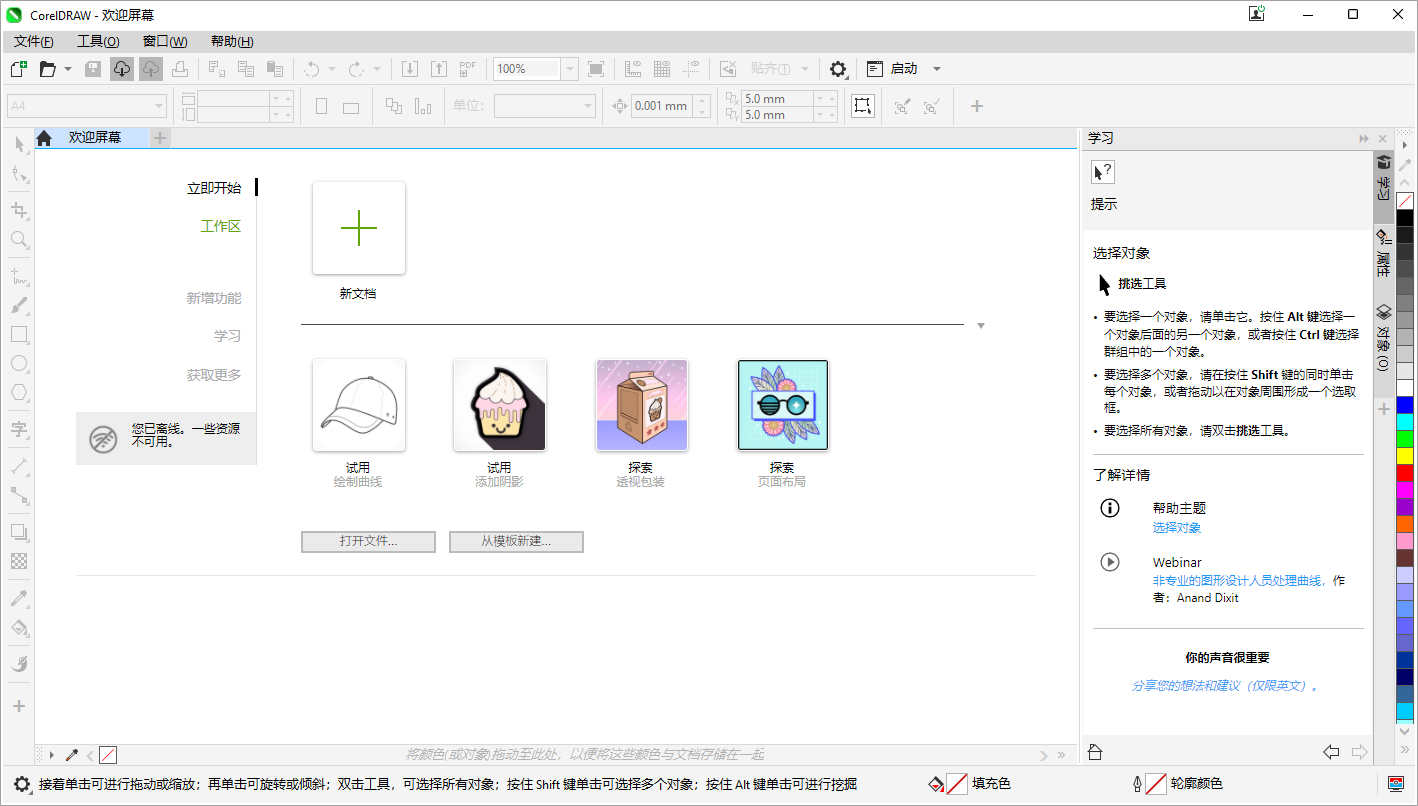
Task: Pick the red swatch in color palette
Action: click(x=1405, y=471)
